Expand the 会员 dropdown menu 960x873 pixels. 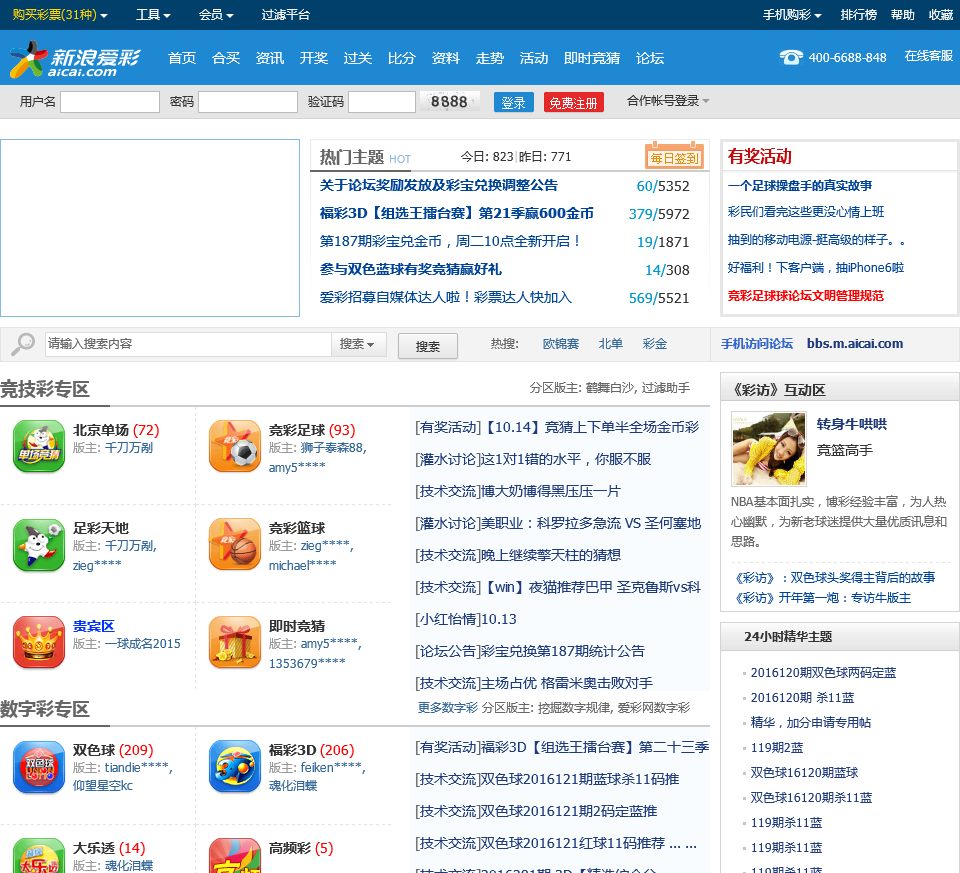216,15
